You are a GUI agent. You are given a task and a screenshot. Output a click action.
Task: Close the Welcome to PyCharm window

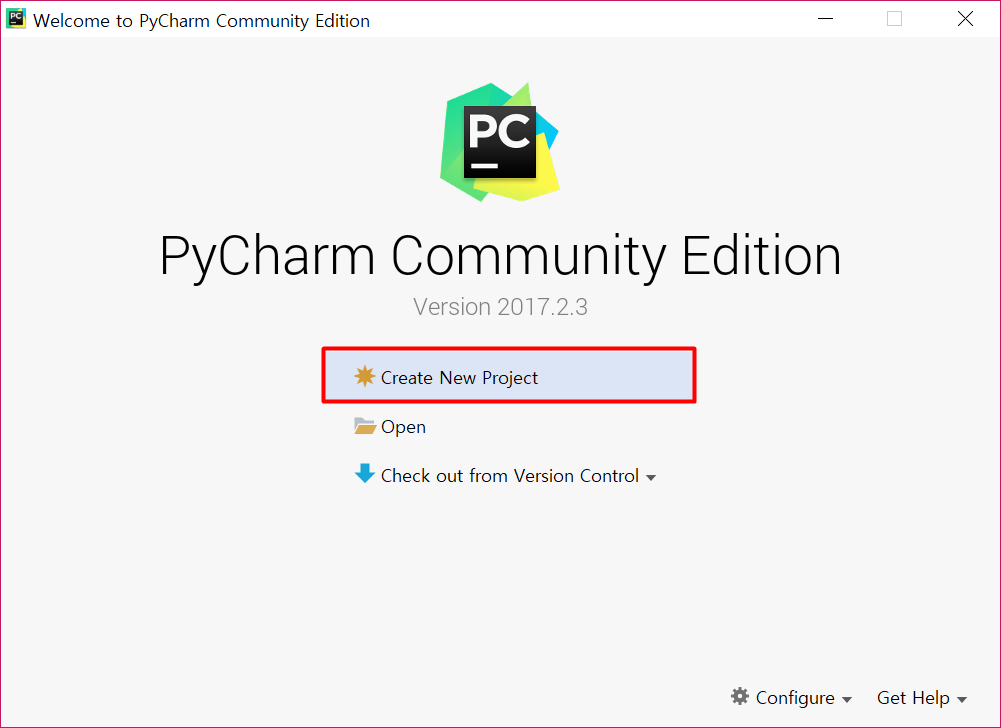click(965, 19)
